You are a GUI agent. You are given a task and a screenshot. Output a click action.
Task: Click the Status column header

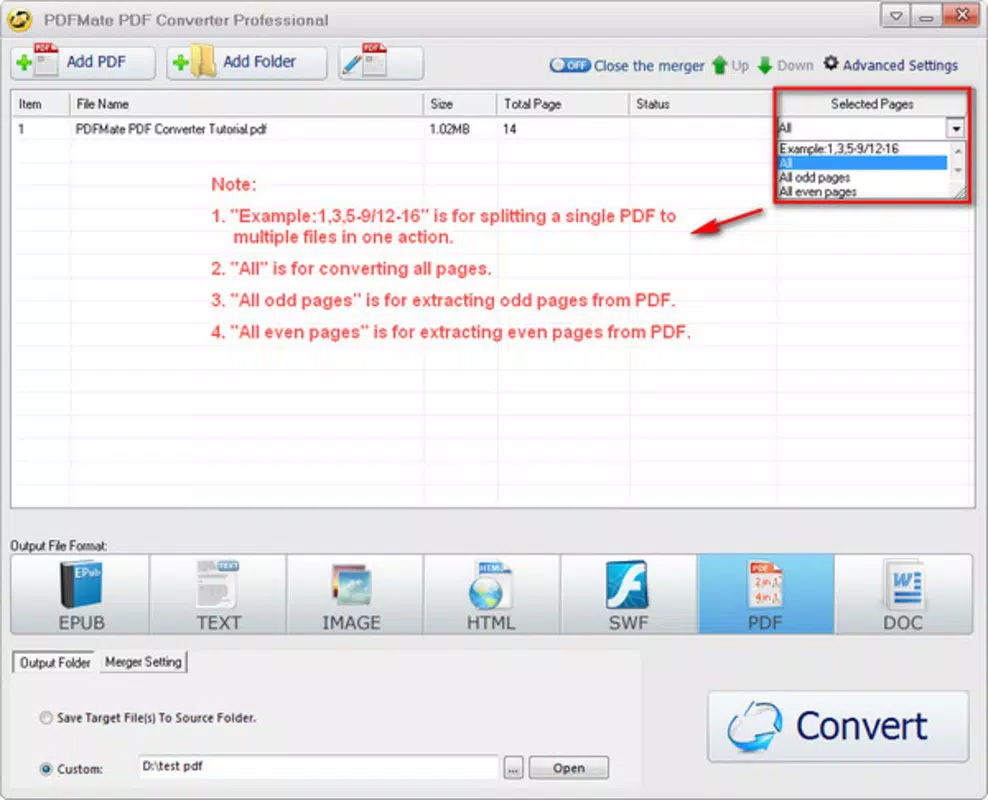click(x=702, y=104)
